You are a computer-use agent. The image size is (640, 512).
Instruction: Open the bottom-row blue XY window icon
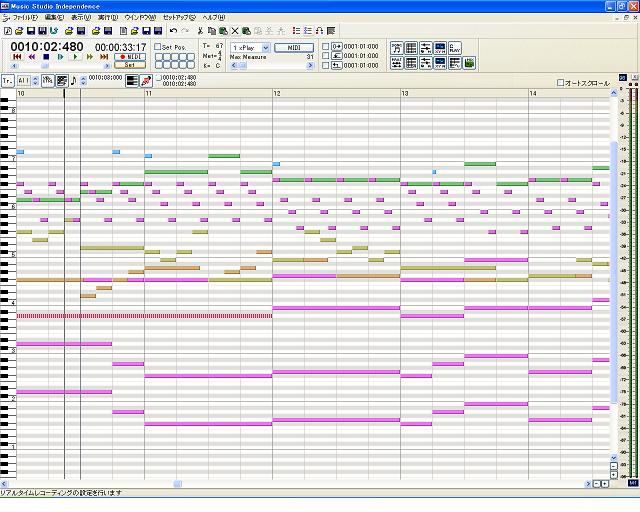click(x=440, y=63)
